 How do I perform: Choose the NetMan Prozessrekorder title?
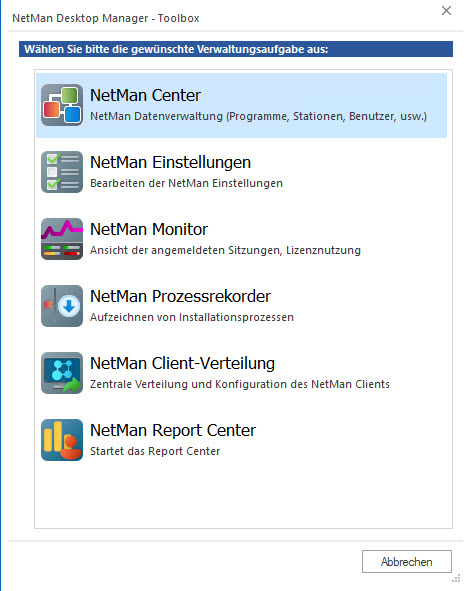180,296
